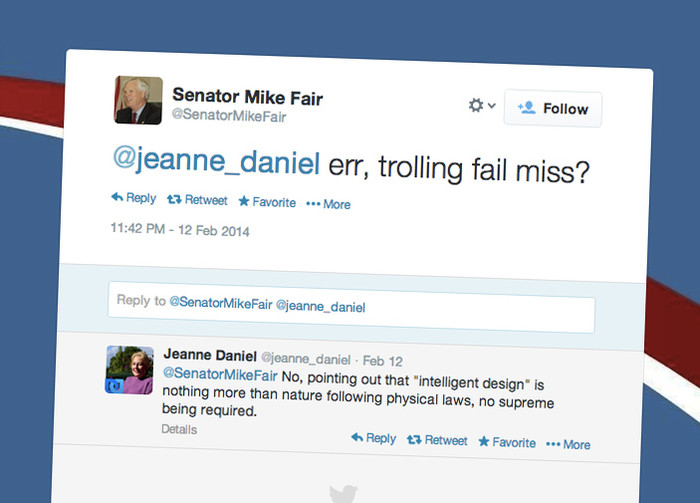Viewport: 700px width, 503px height.
Task: Favorite Jeanne Daniel's reply
Action: pos(507,441)
